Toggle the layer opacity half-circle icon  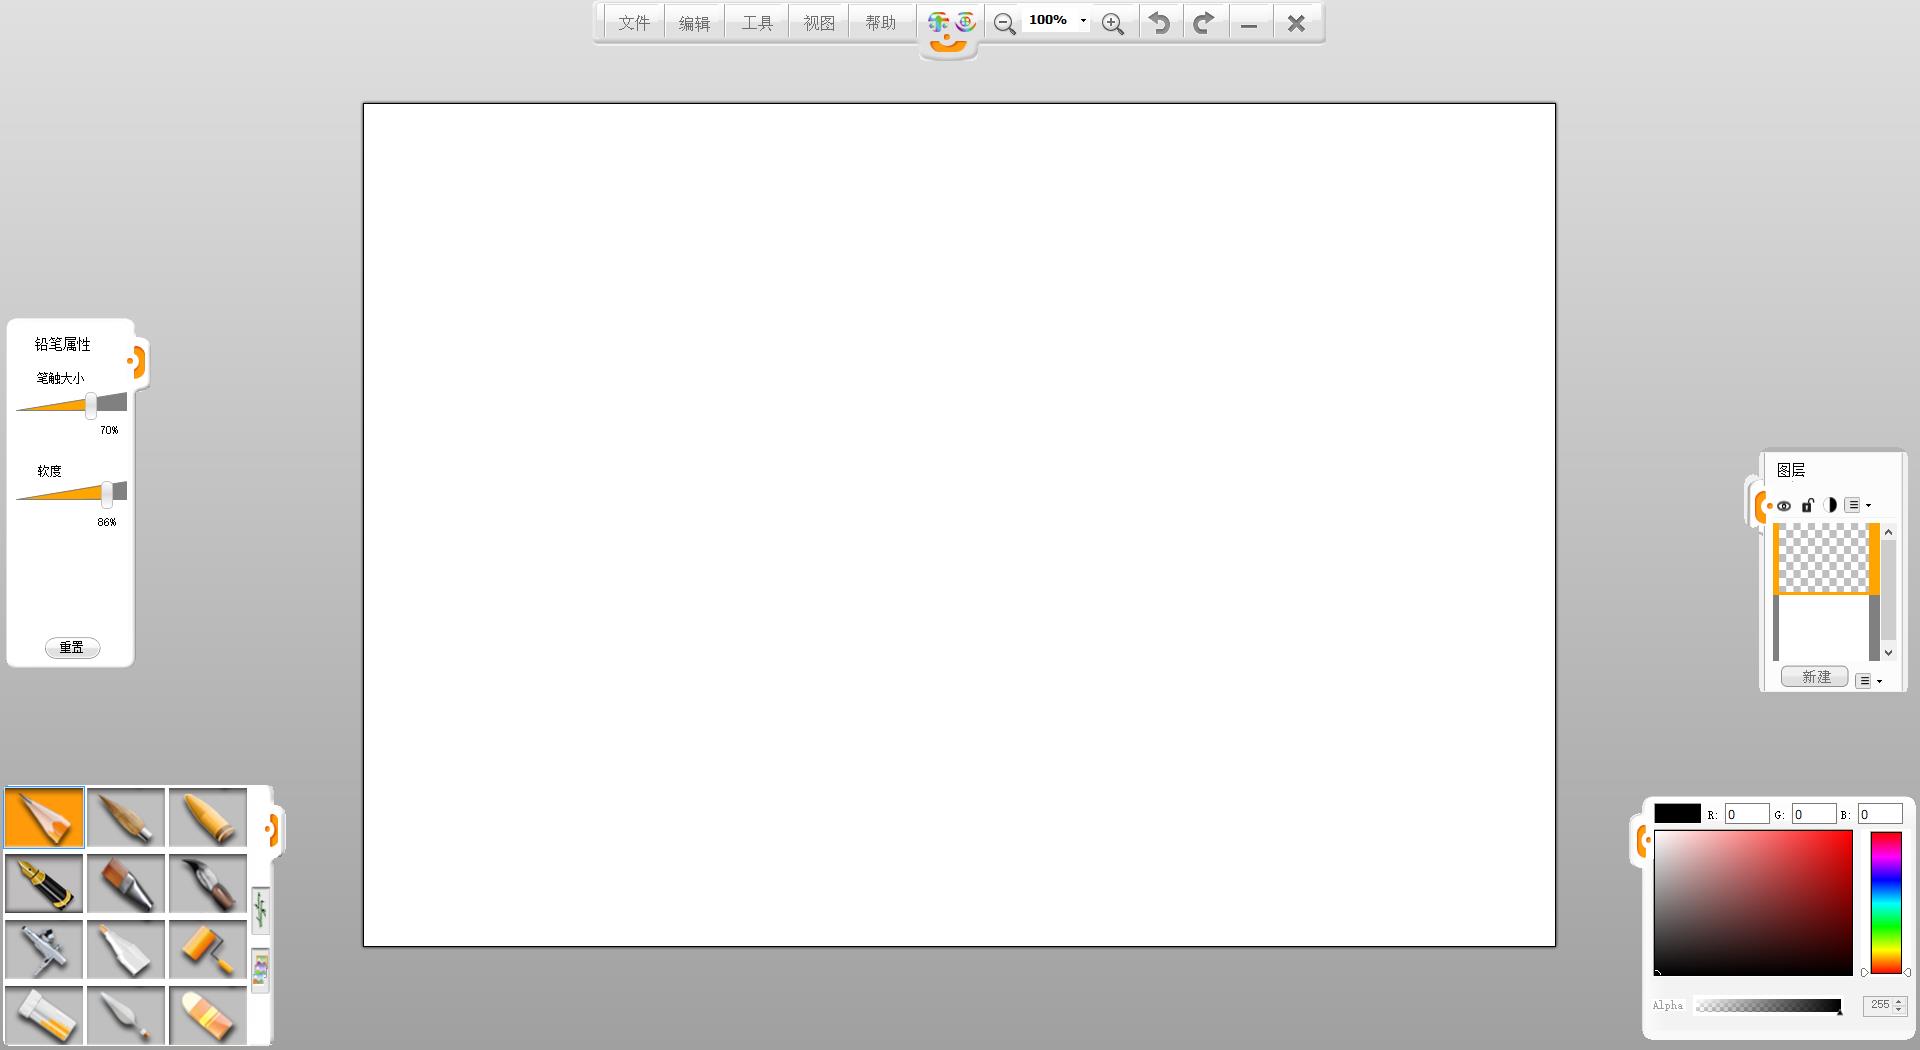(x=1830, y=505)
